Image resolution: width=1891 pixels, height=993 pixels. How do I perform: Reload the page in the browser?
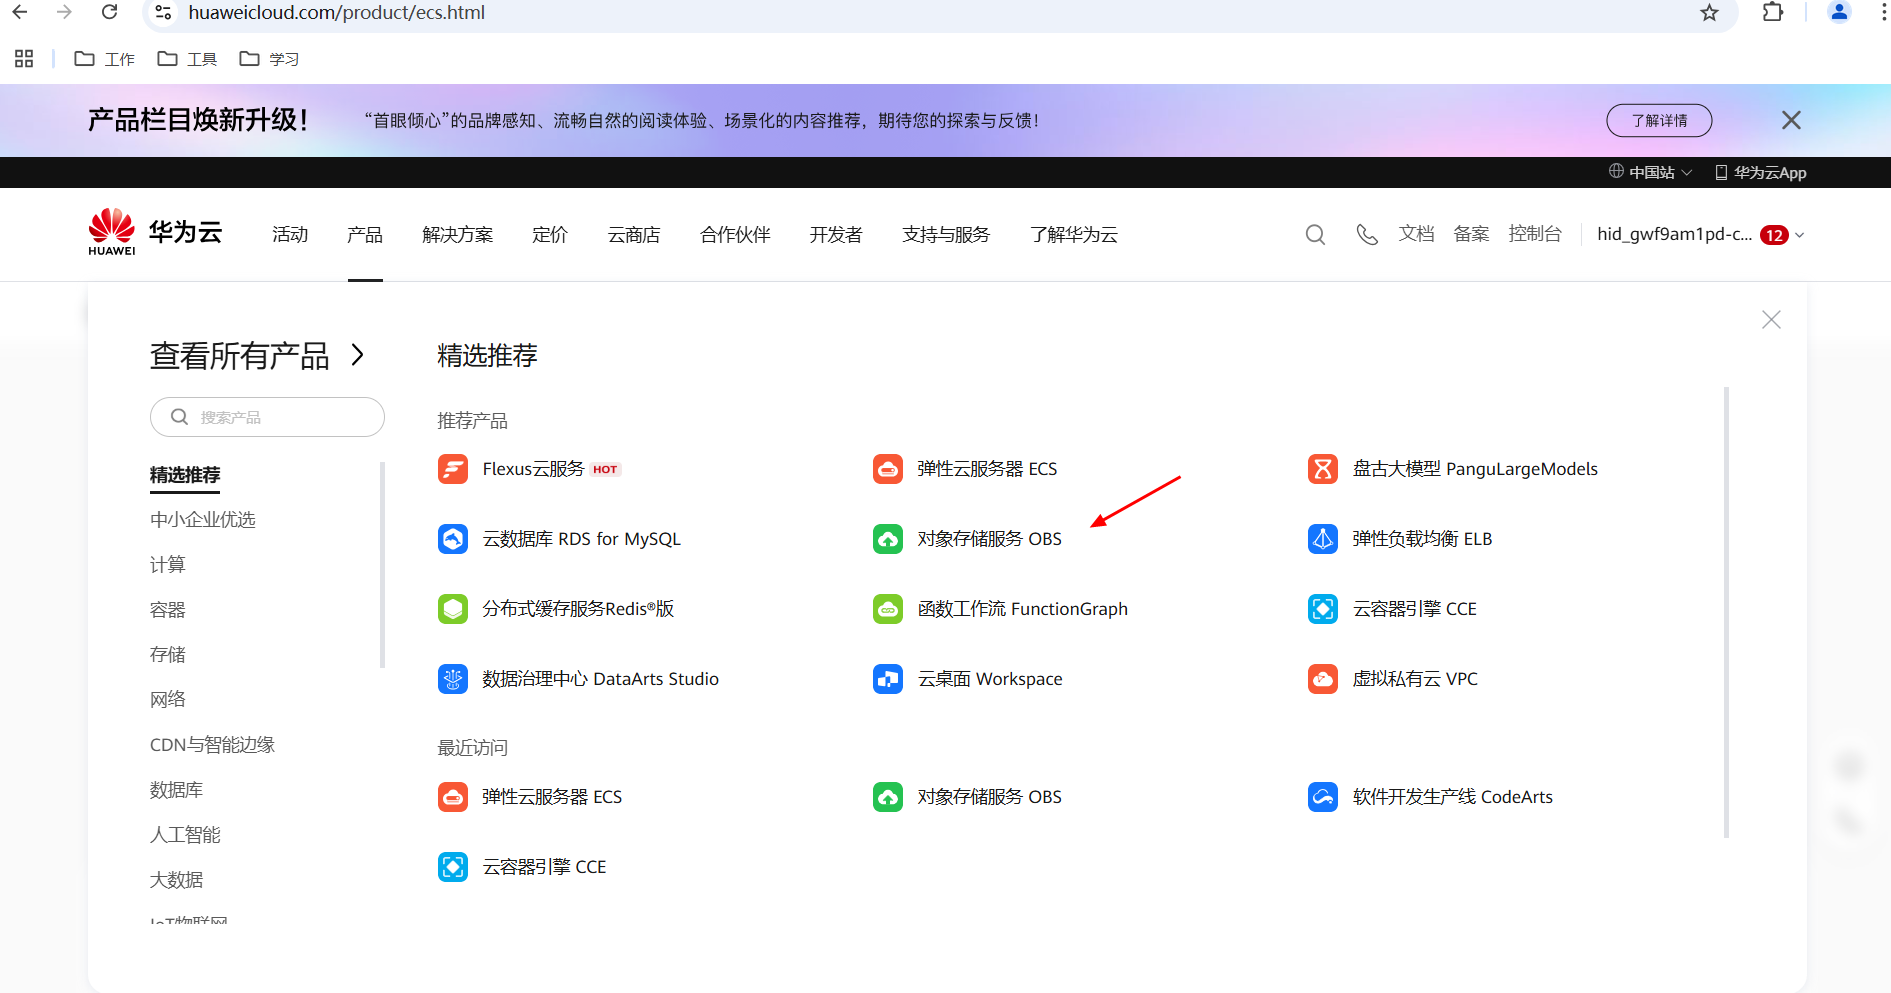pos(109,12)
